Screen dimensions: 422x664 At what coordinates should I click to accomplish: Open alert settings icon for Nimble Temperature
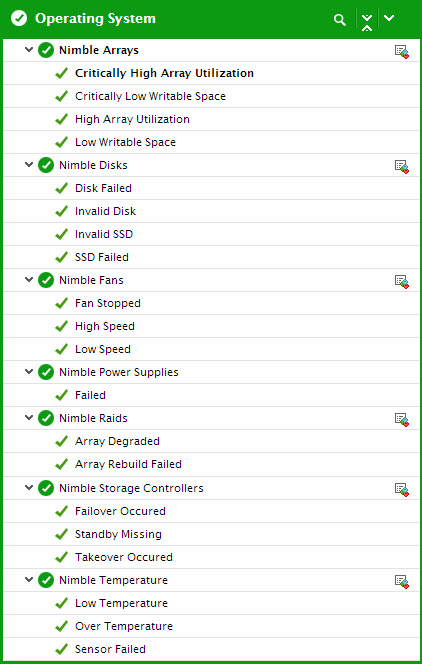point(401,581)
